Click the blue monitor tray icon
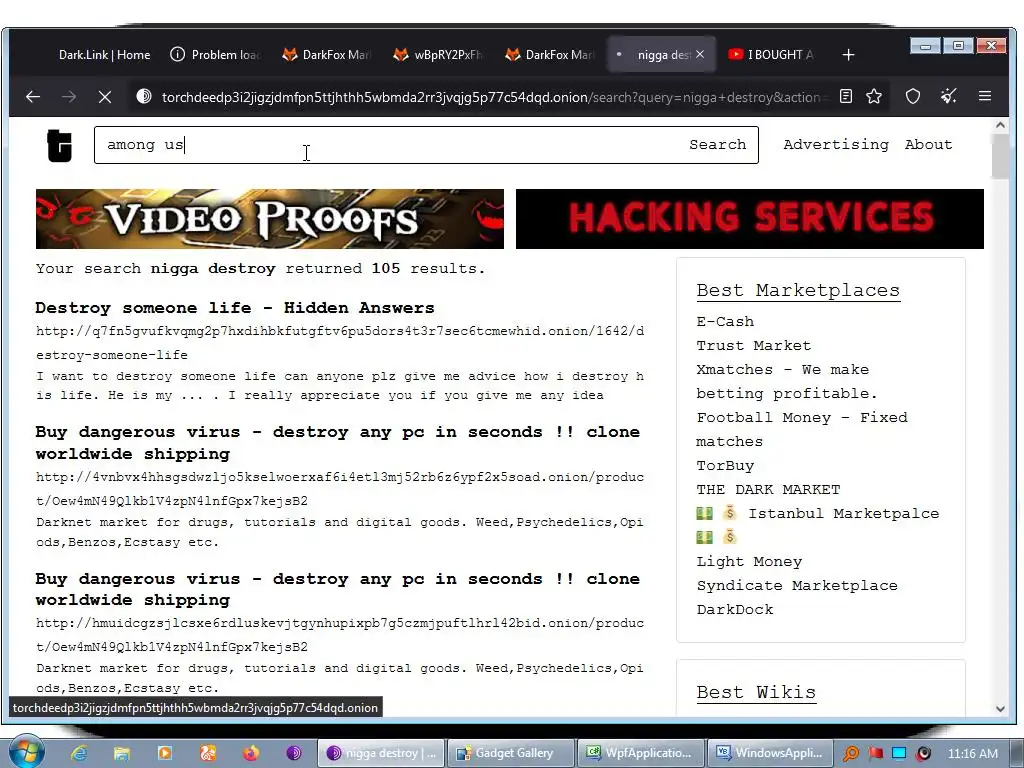This screenshot has height=768, width=1024. 899,754
